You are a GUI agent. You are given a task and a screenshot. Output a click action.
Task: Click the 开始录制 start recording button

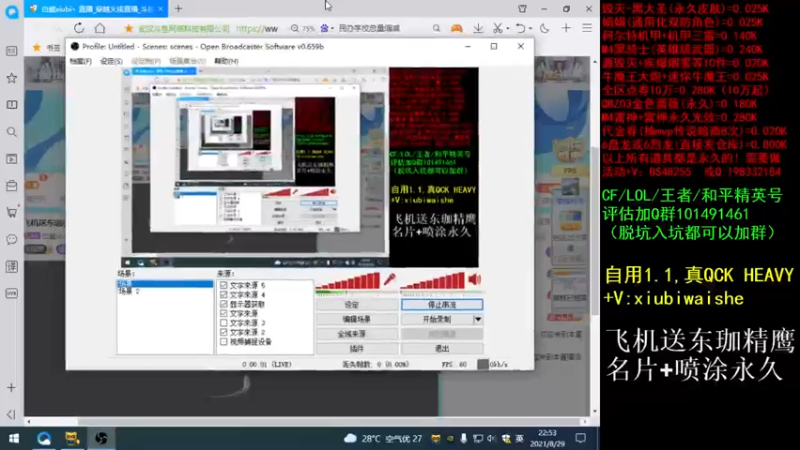point(437,319)
